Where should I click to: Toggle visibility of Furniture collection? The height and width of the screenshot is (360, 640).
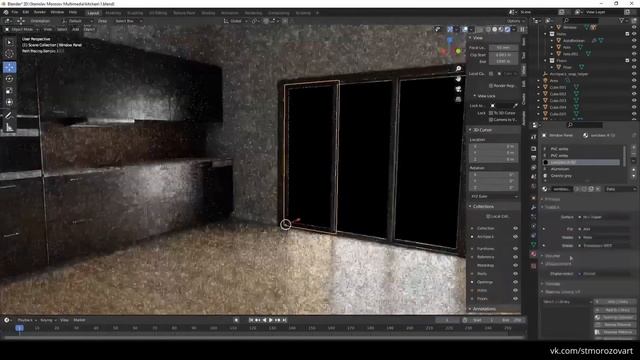pos(516,249)
